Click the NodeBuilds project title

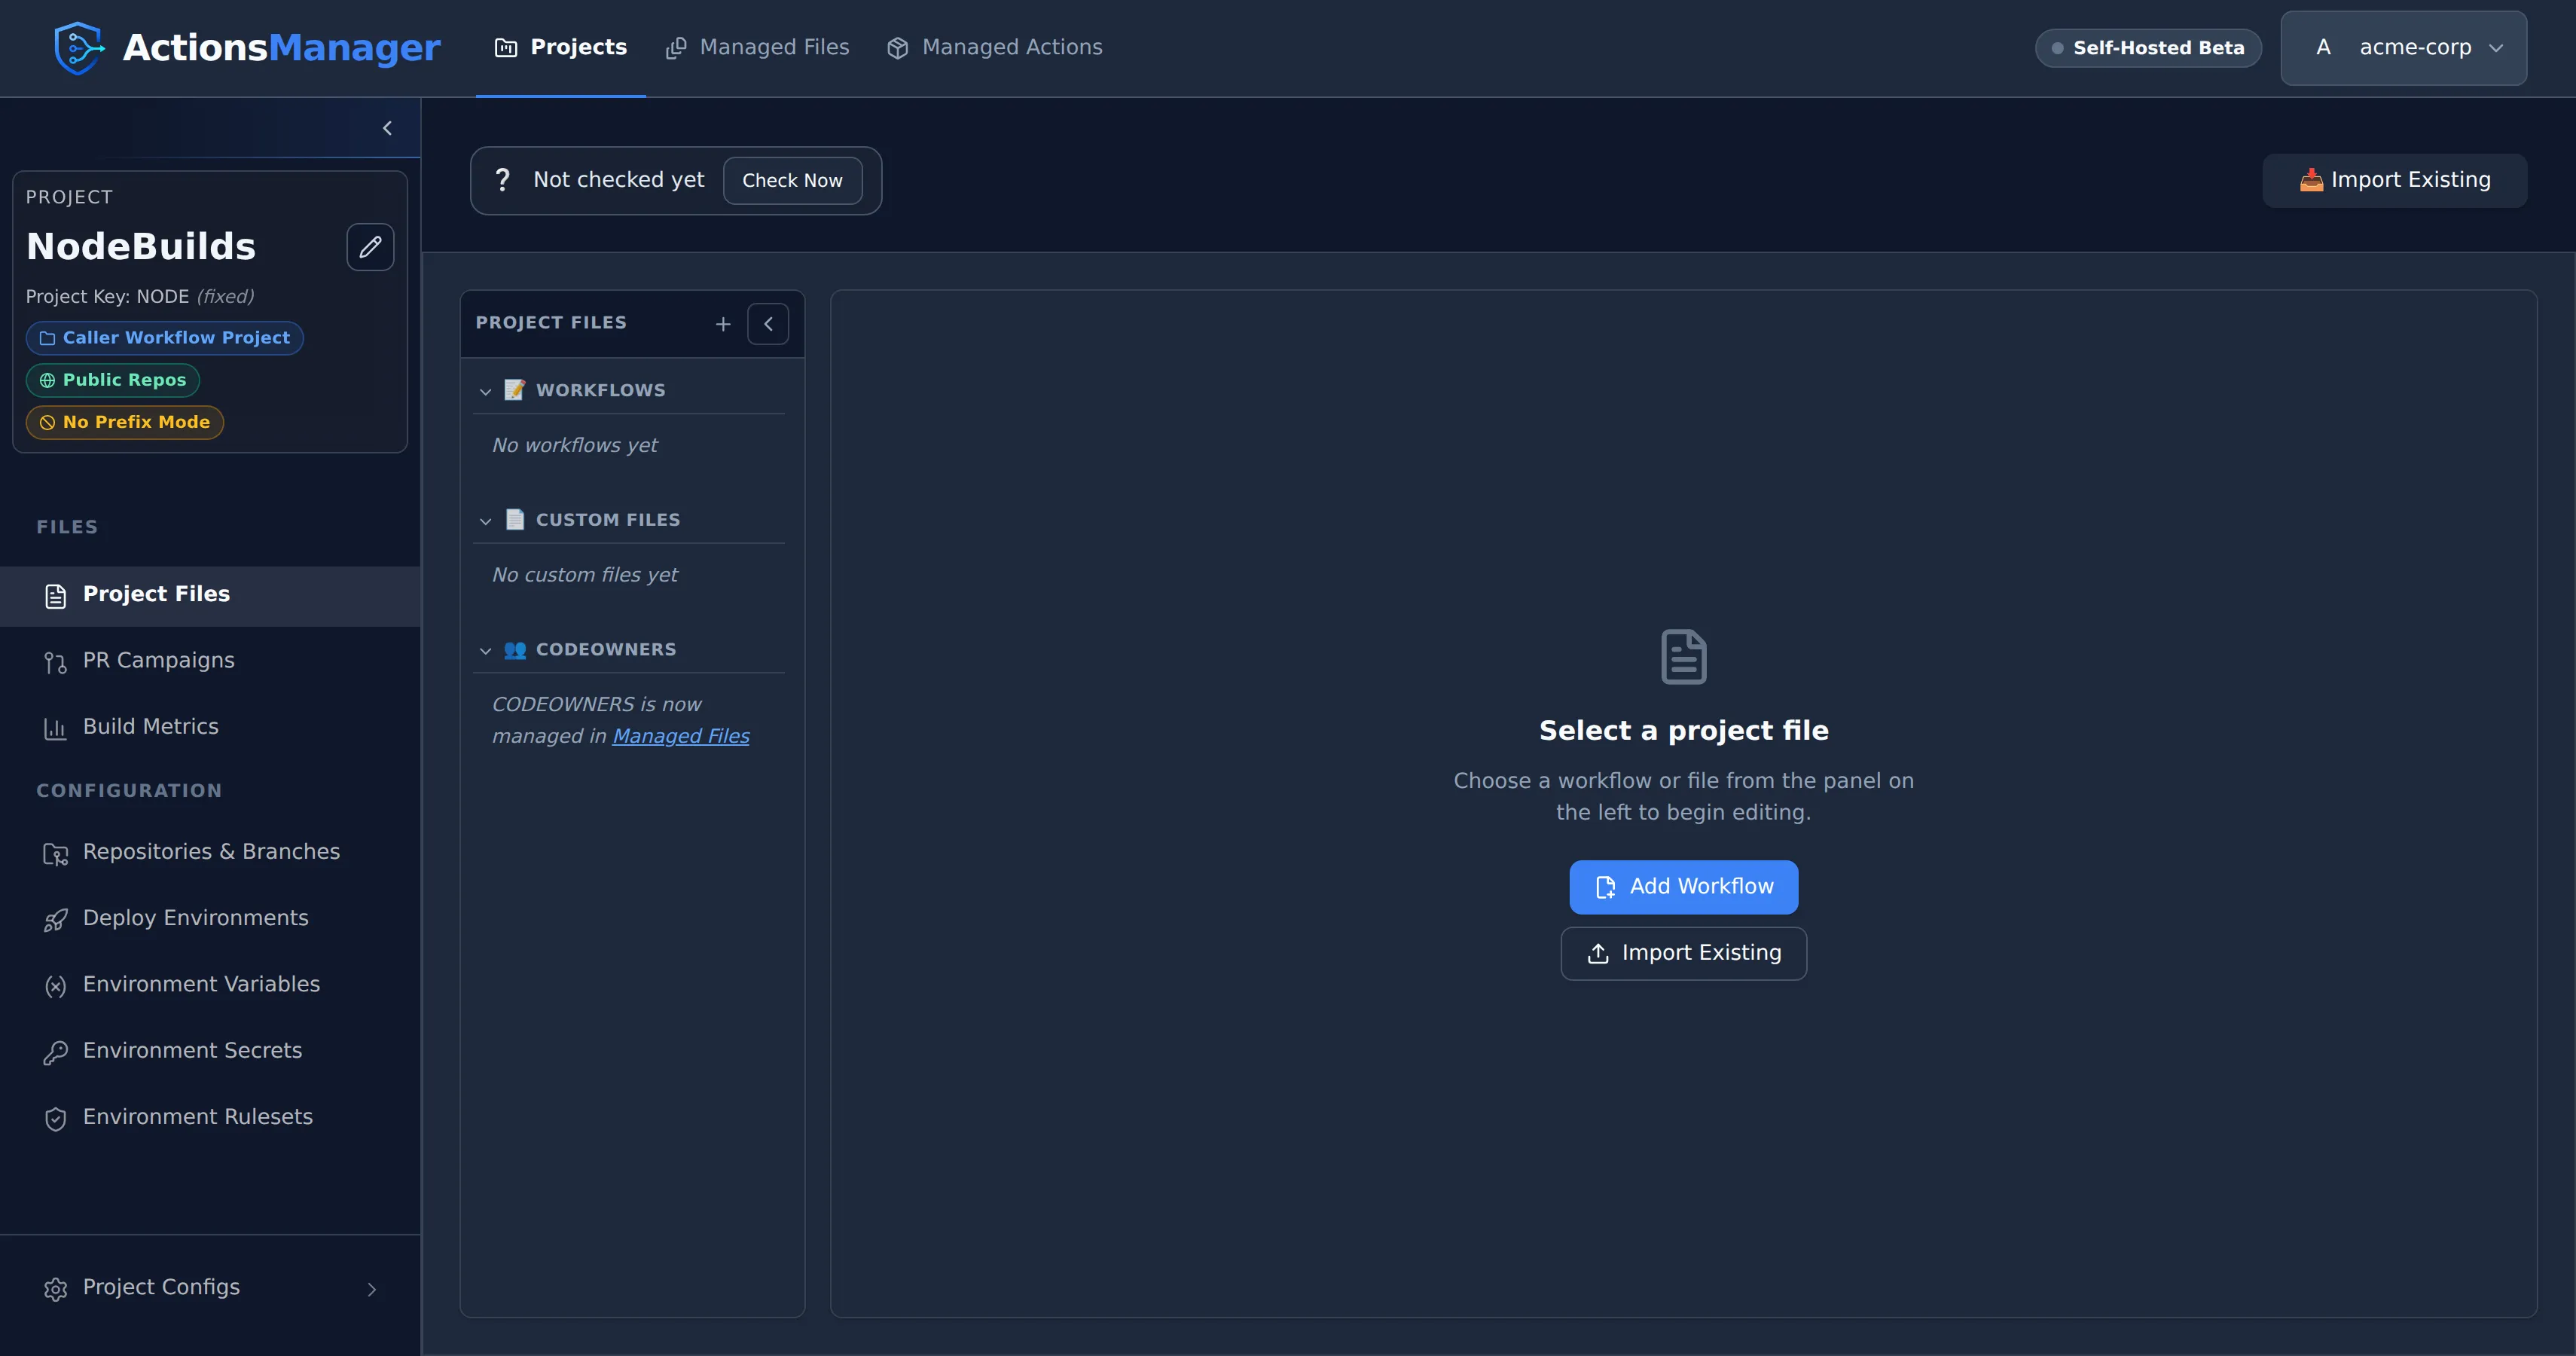click(x=141, y=247)
